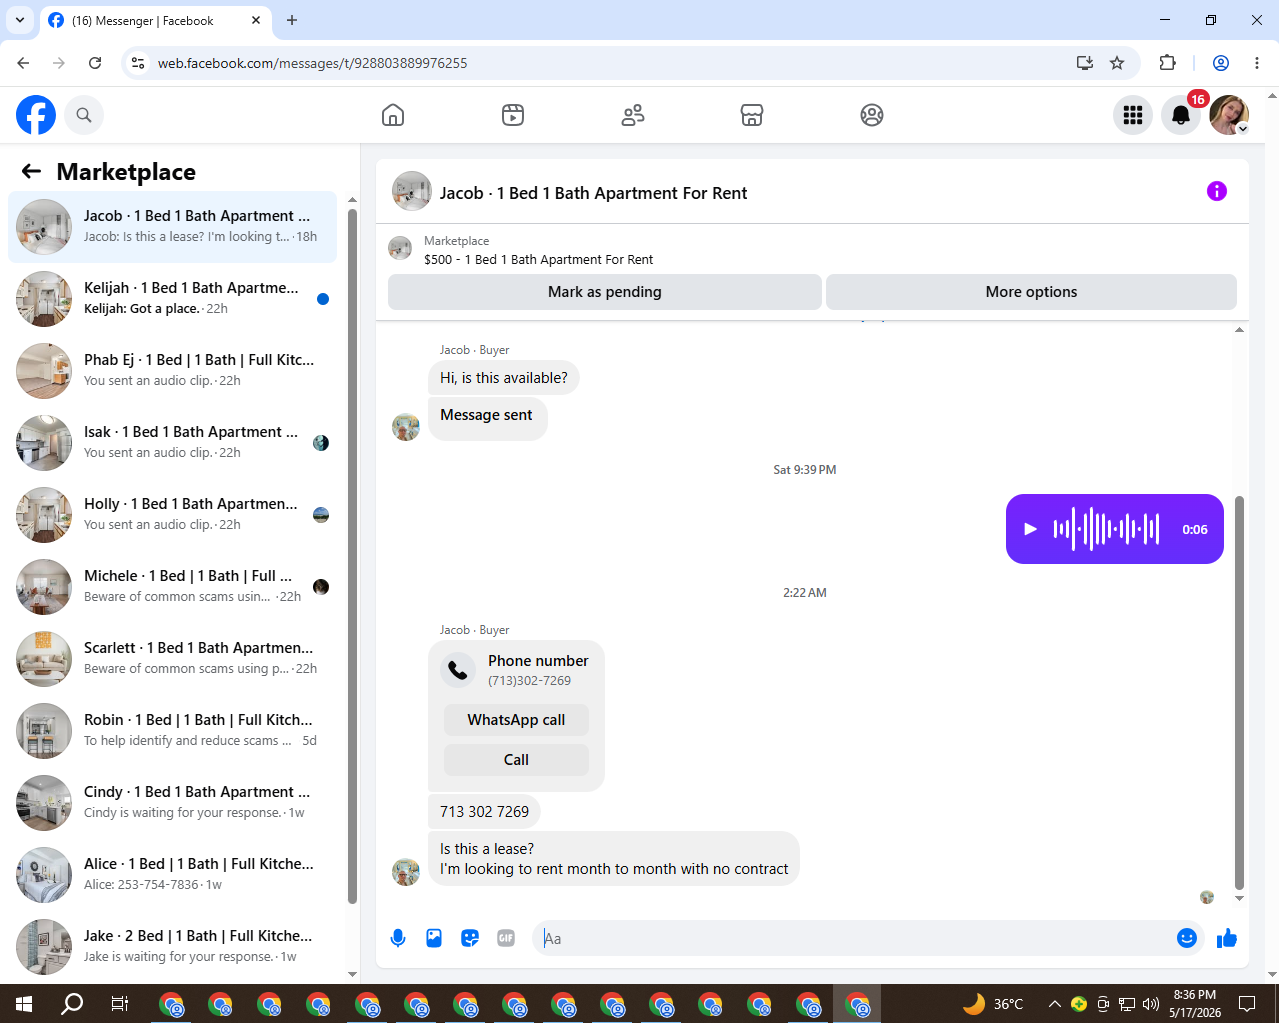Screen dimensions: 1279x1023
Task: Open the Marketplace storefront icon
Action: click(x=752, y=115)
